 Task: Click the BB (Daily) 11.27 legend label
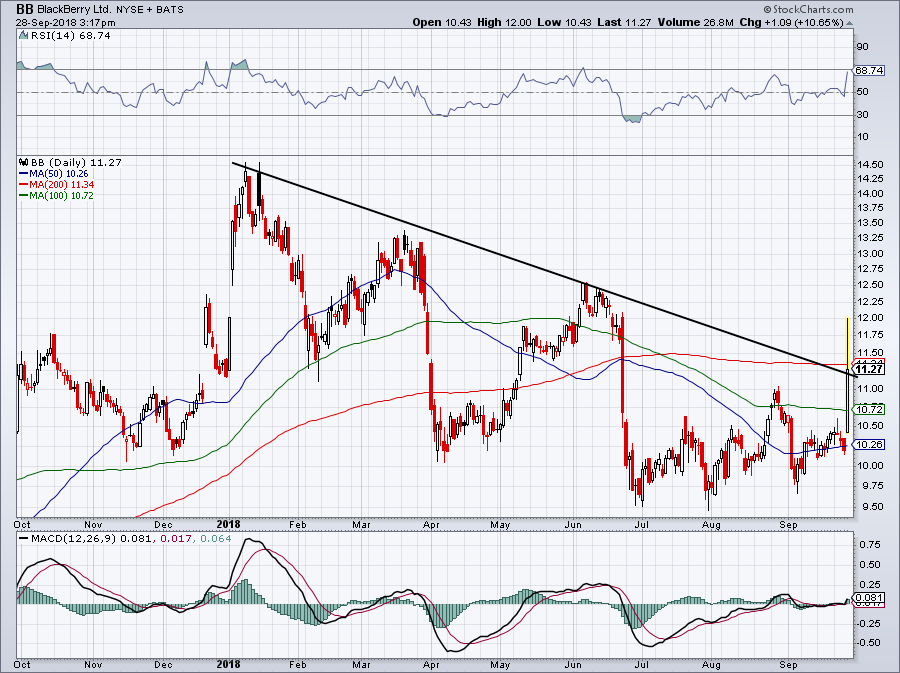76,162
